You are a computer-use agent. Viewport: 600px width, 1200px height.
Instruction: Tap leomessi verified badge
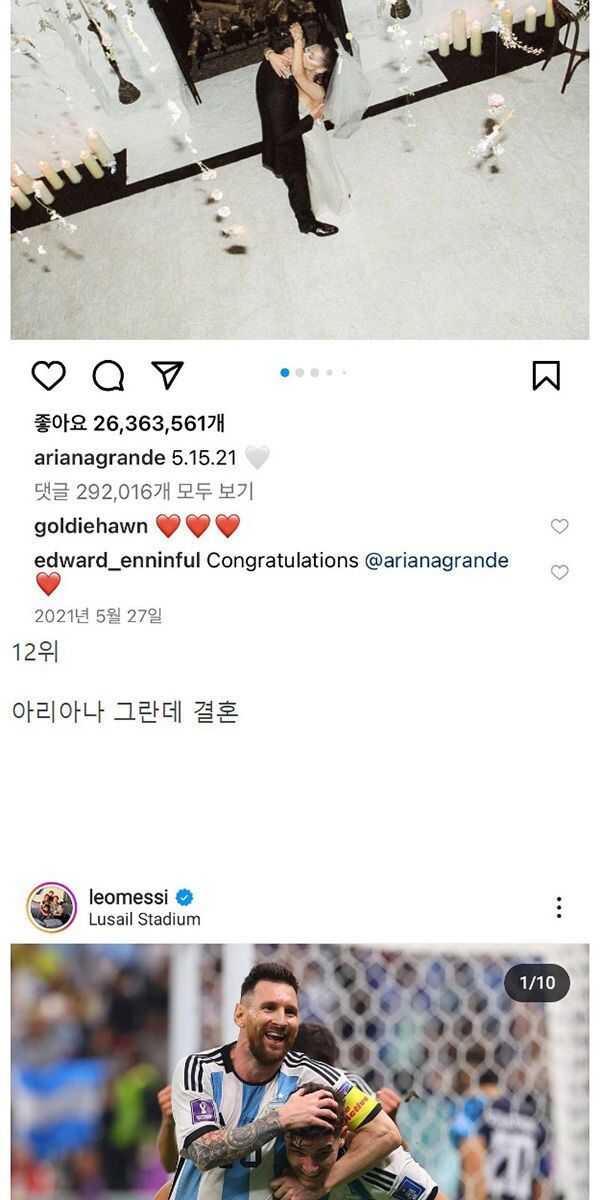click(x=184, y=897)
